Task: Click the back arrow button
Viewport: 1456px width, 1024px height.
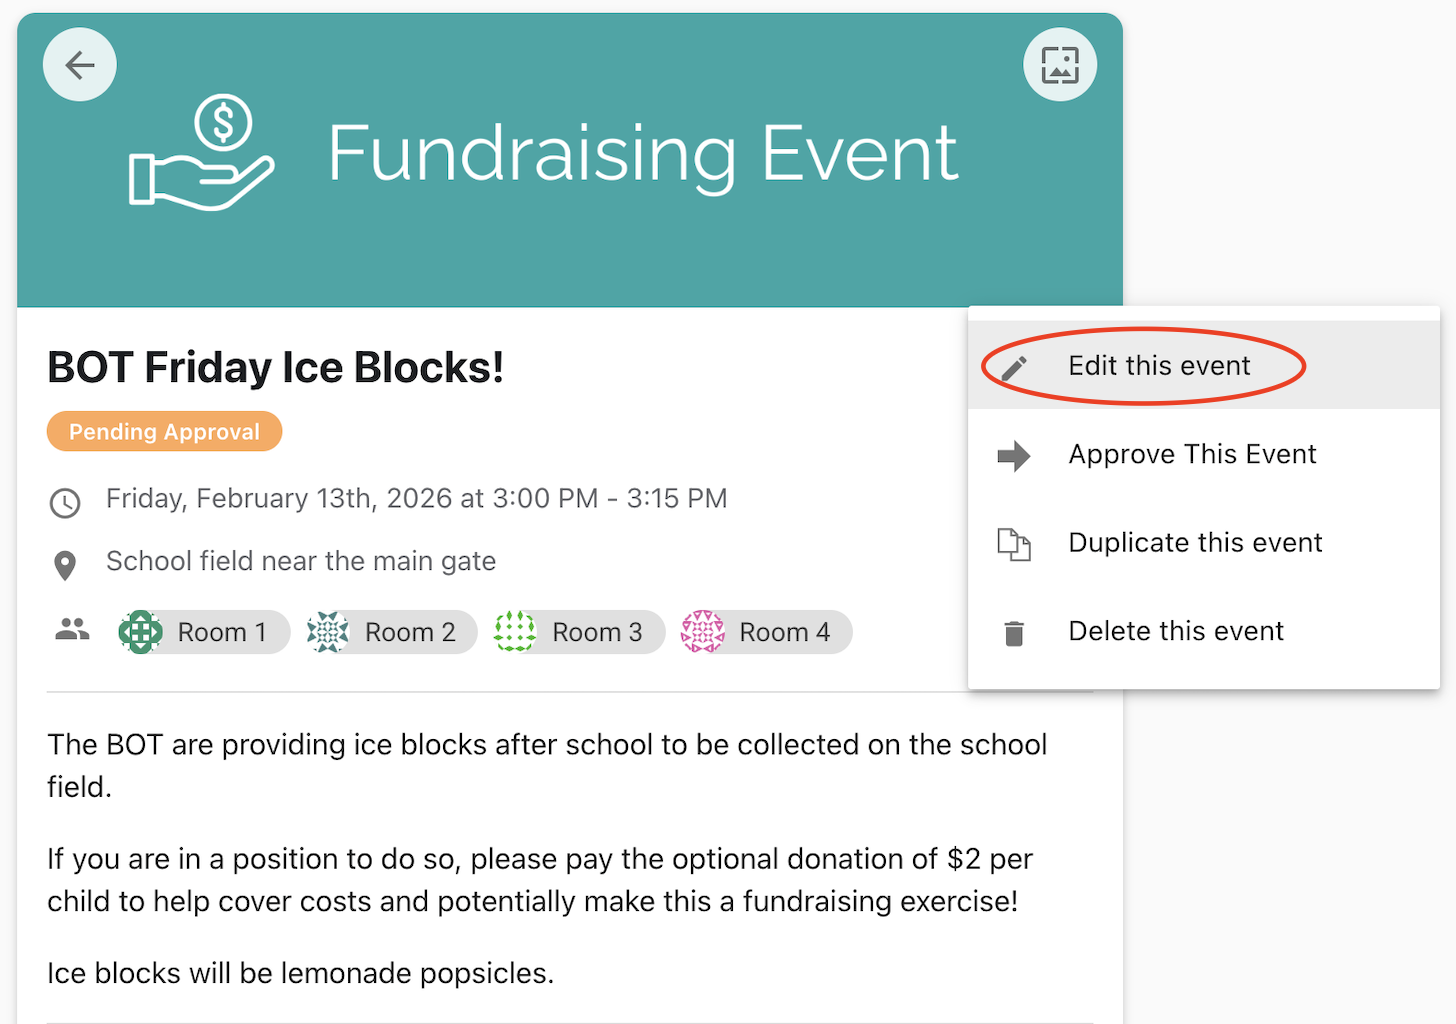Action: coord(80,65)
